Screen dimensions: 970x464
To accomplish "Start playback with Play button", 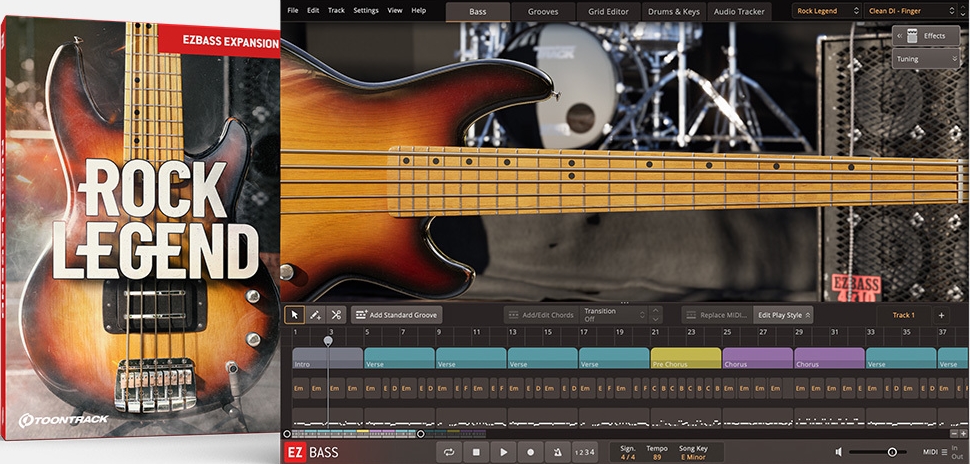I will tap(504, 452).
